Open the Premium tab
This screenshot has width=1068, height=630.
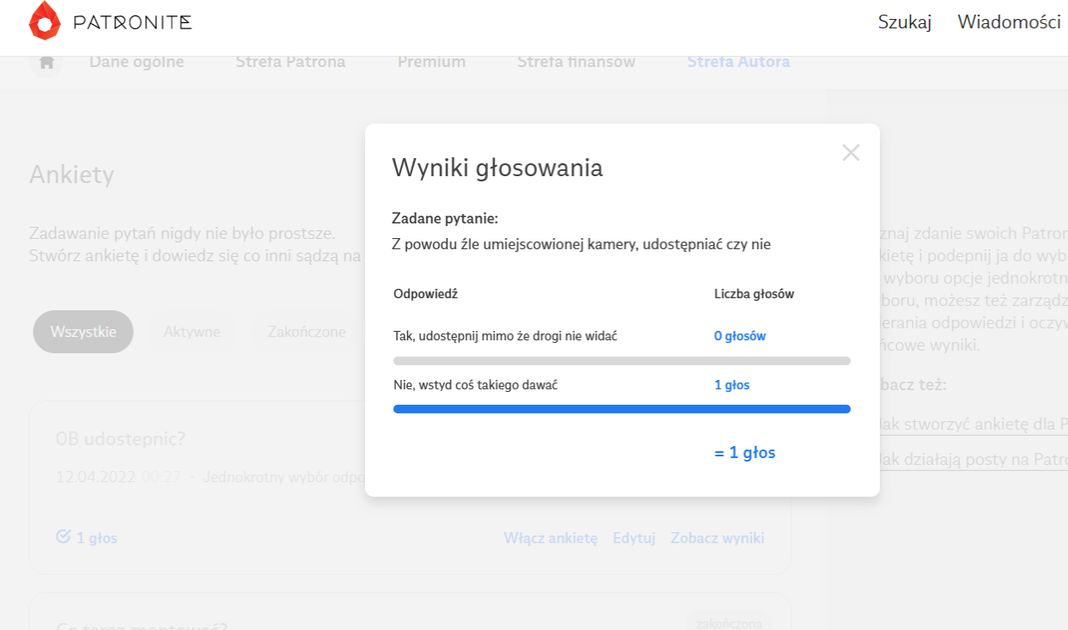[x=431, y=62]
